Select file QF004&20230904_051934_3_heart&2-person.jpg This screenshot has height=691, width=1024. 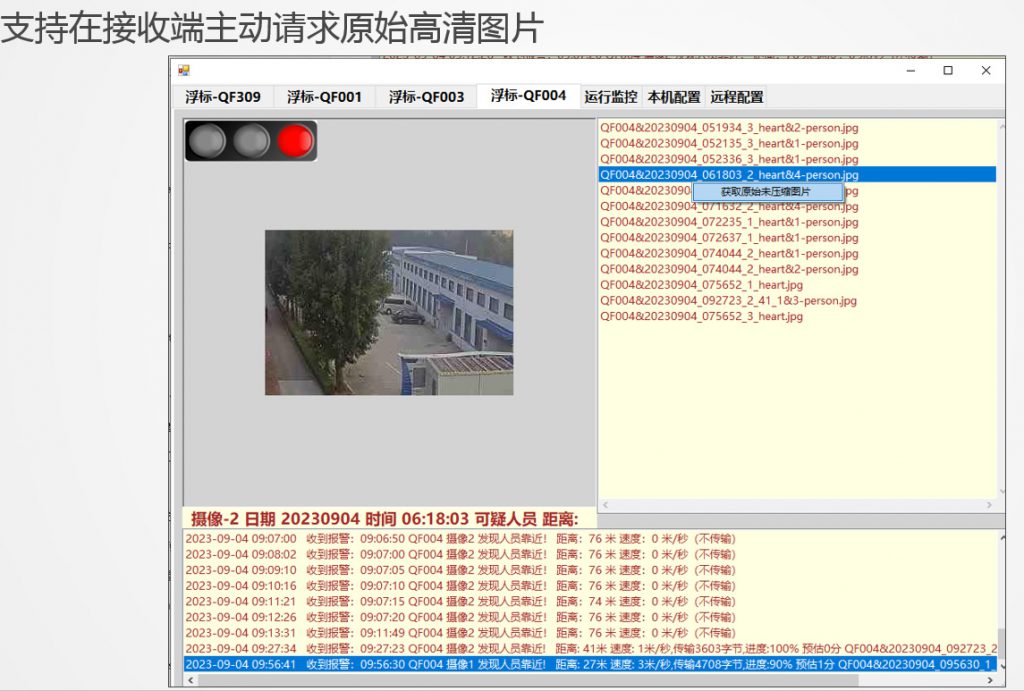[728, 128]
